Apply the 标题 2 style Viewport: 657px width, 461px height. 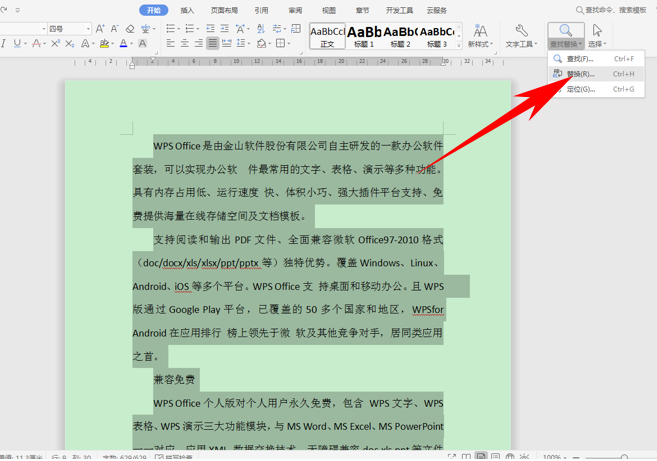[401, 36]
